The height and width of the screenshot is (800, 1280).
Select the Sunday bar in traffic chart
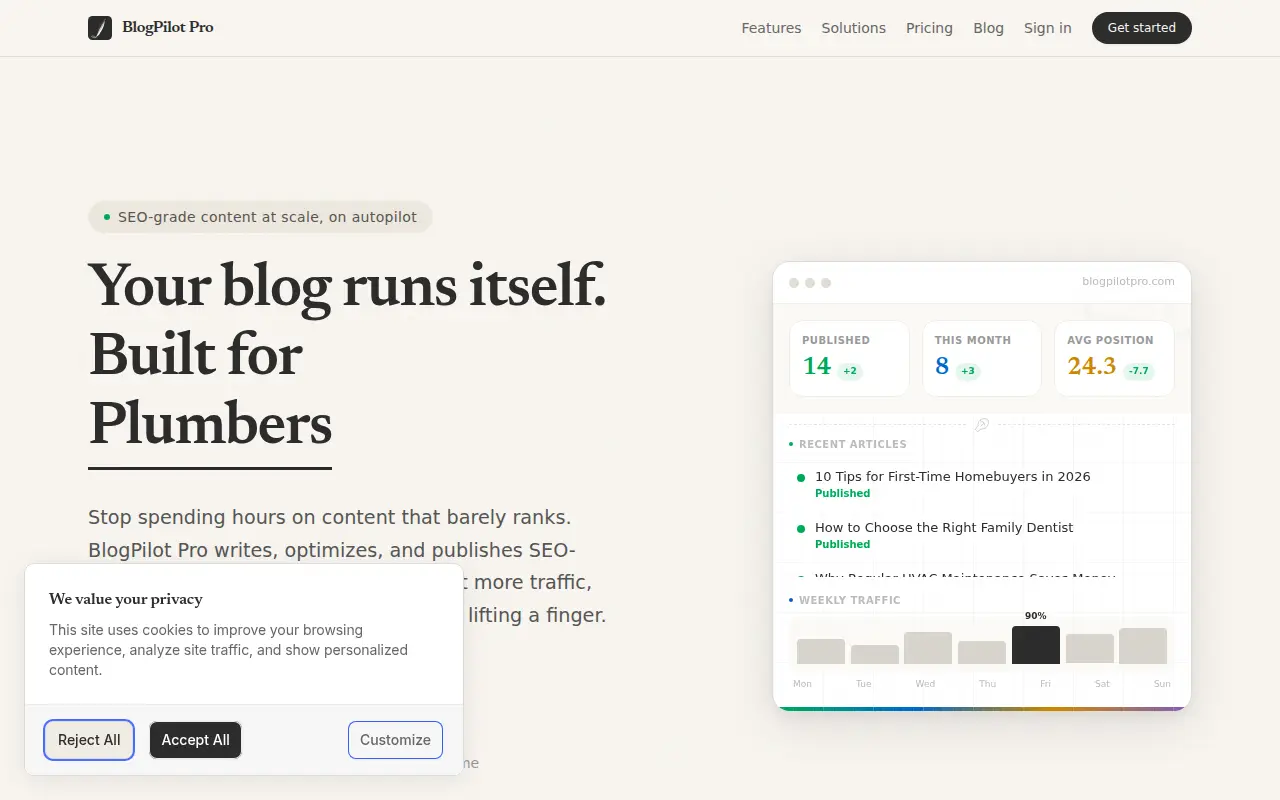[1143, 646]
